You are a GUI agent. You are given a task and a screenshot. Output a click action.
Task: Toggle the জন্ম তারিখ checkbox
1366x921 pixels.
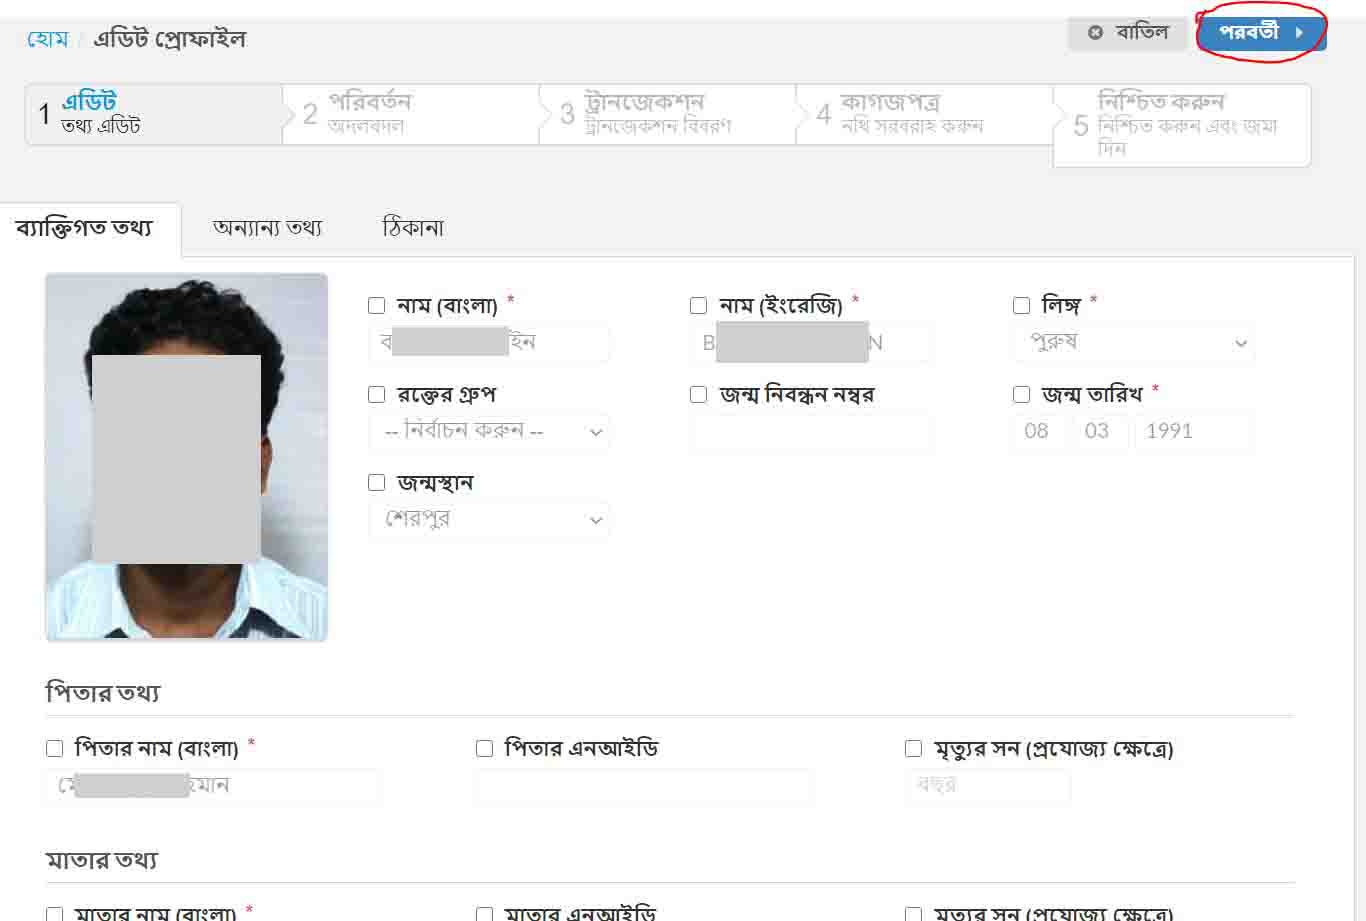click(x=1021, y=394)
